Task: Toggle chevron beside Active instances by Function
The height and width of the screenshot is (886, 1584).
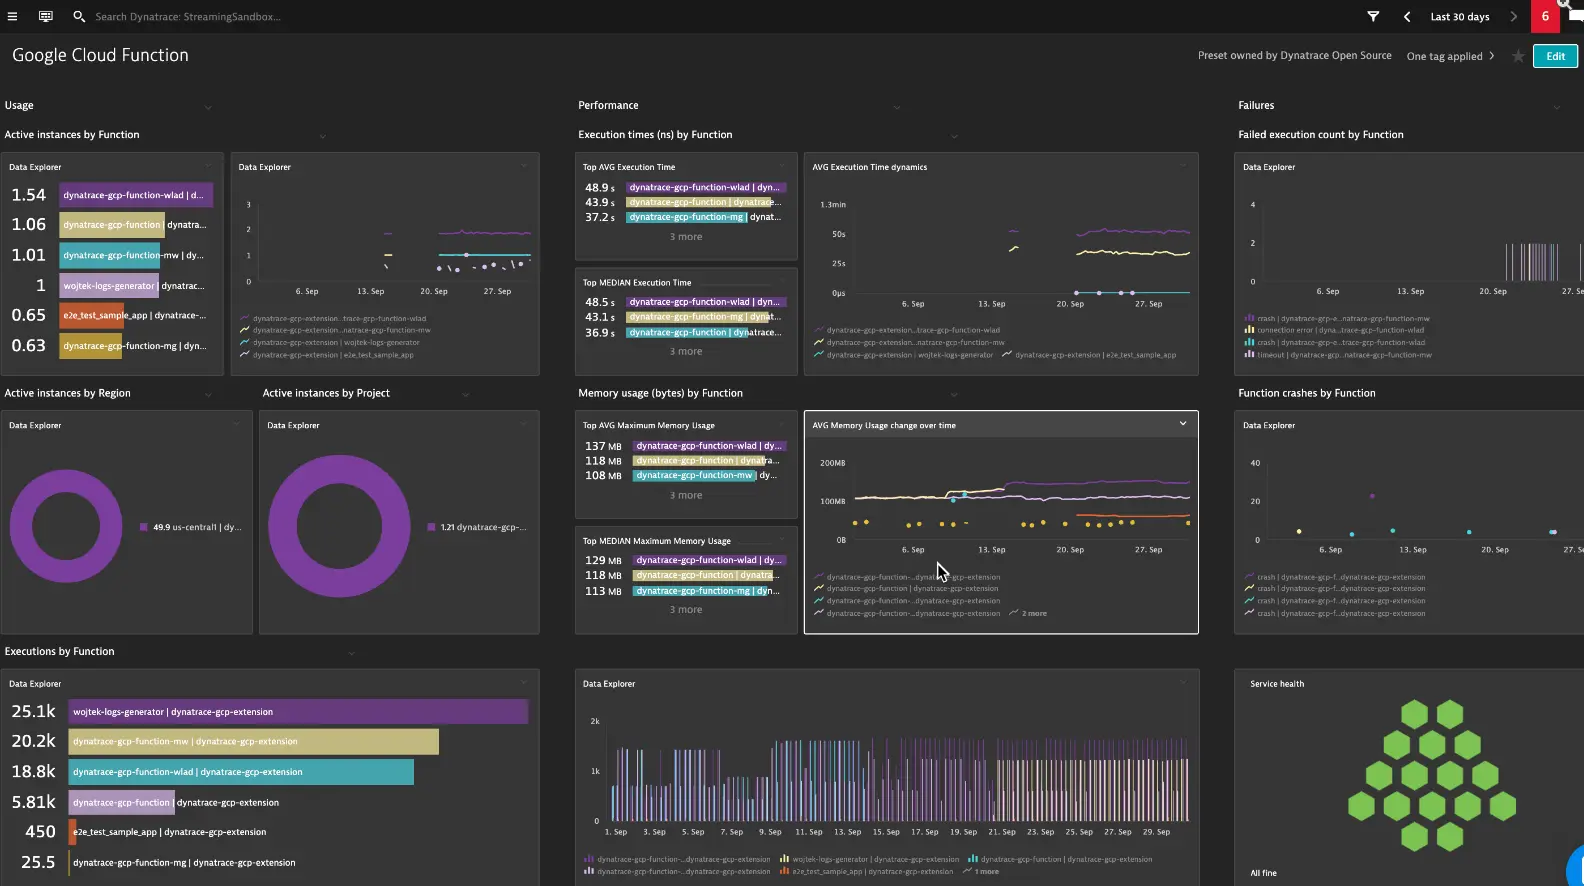Action: click(322, 135)
